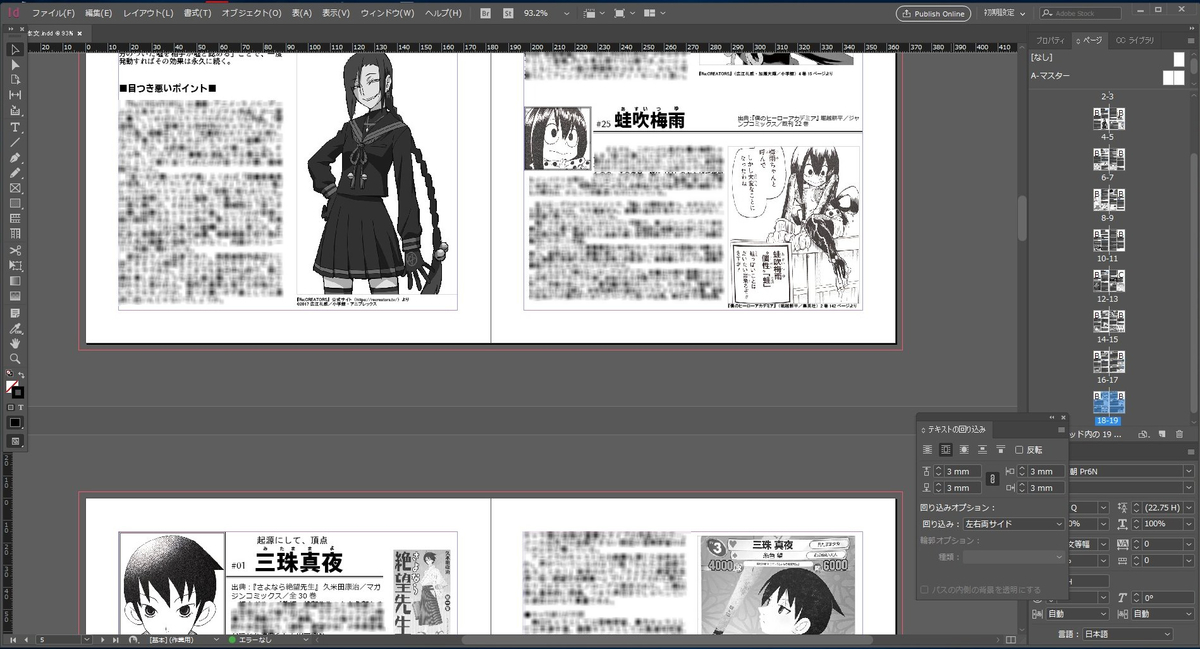Delete selected pages with trash icon
The height and width of the screenshot is (649, 1200).
(x=1179, y=434)
